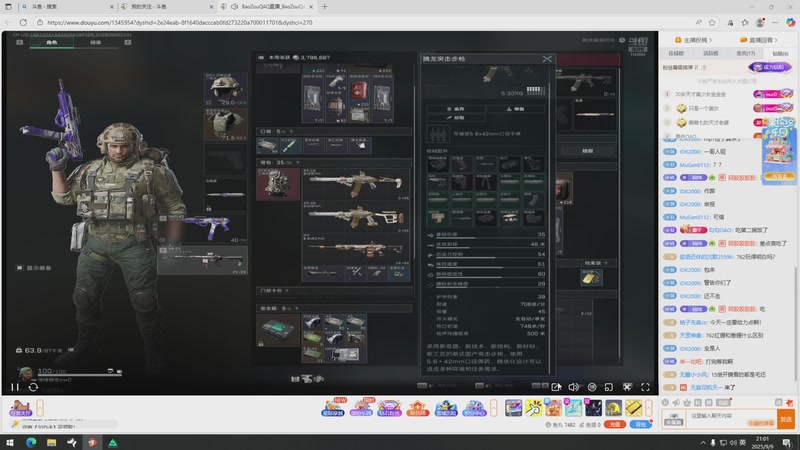Expand the arrow beside 任务大厅
Viewport: 800px width, 450px height.
pos(40,408)
